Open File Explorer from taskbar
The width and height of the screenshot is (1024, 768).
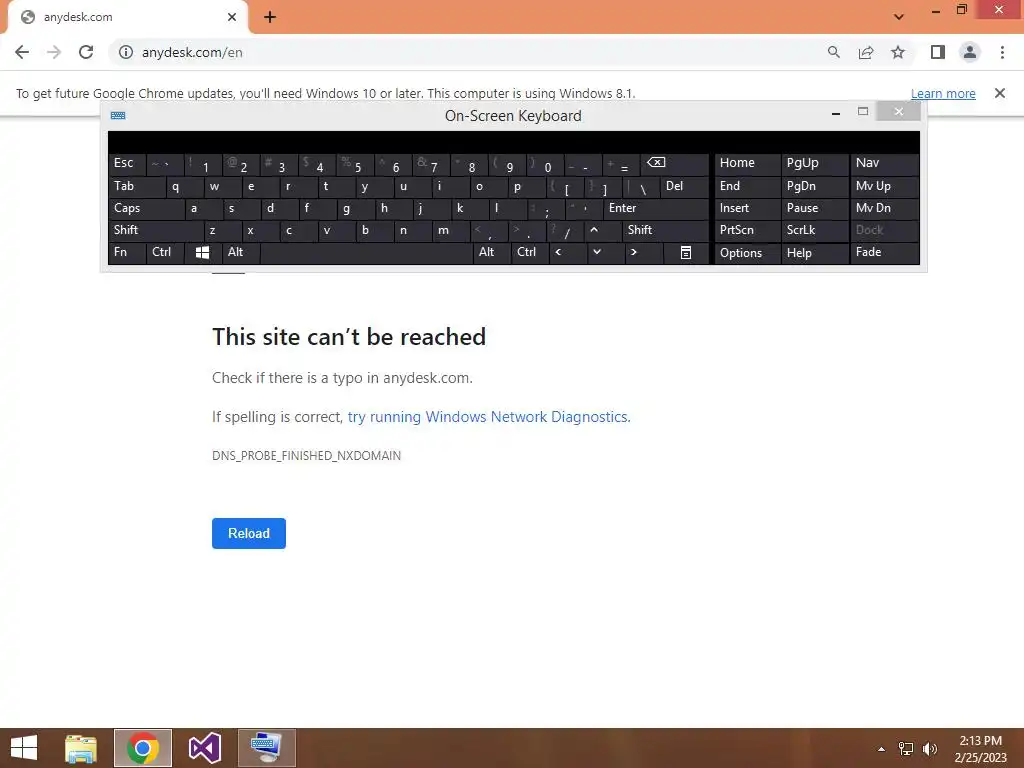click(x=81, y=748)
